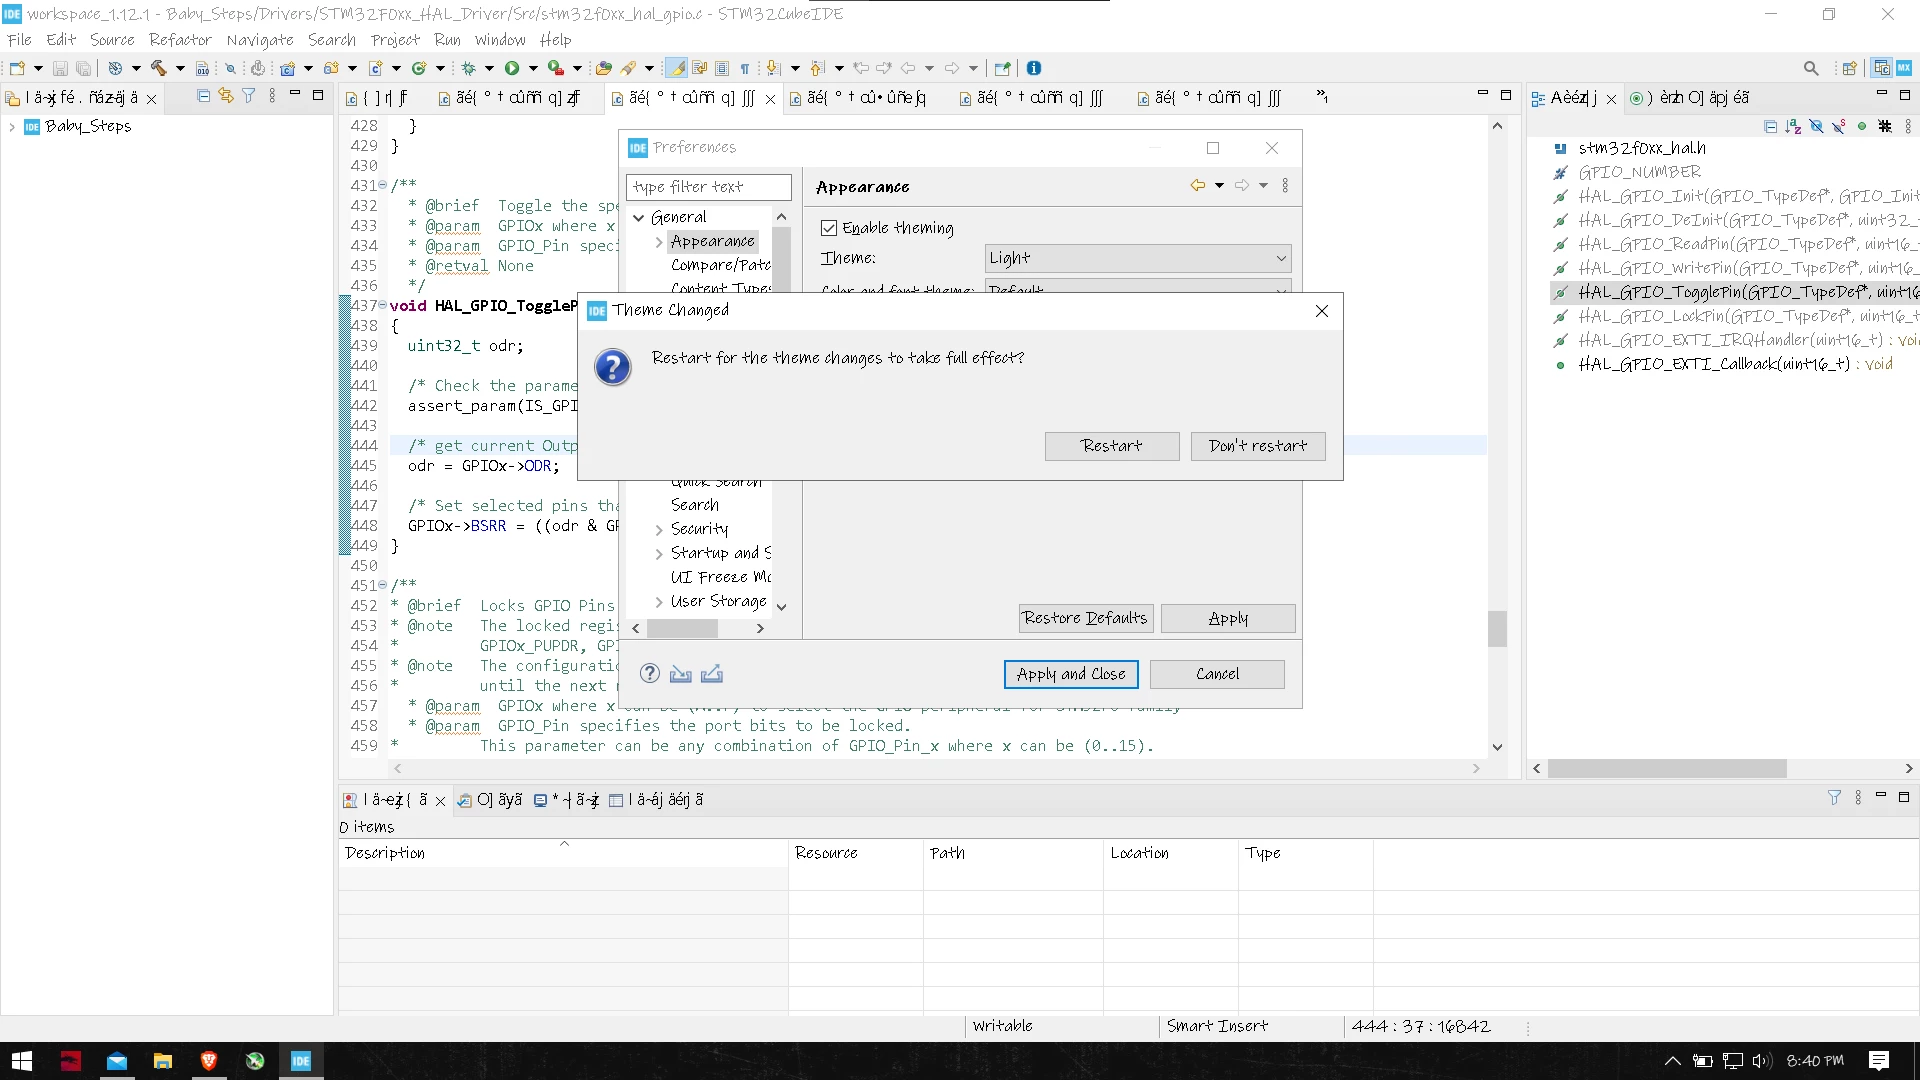Click the Show Whitespace pilcrow icon
The image size is (1920, 1080).
point(745,68)
